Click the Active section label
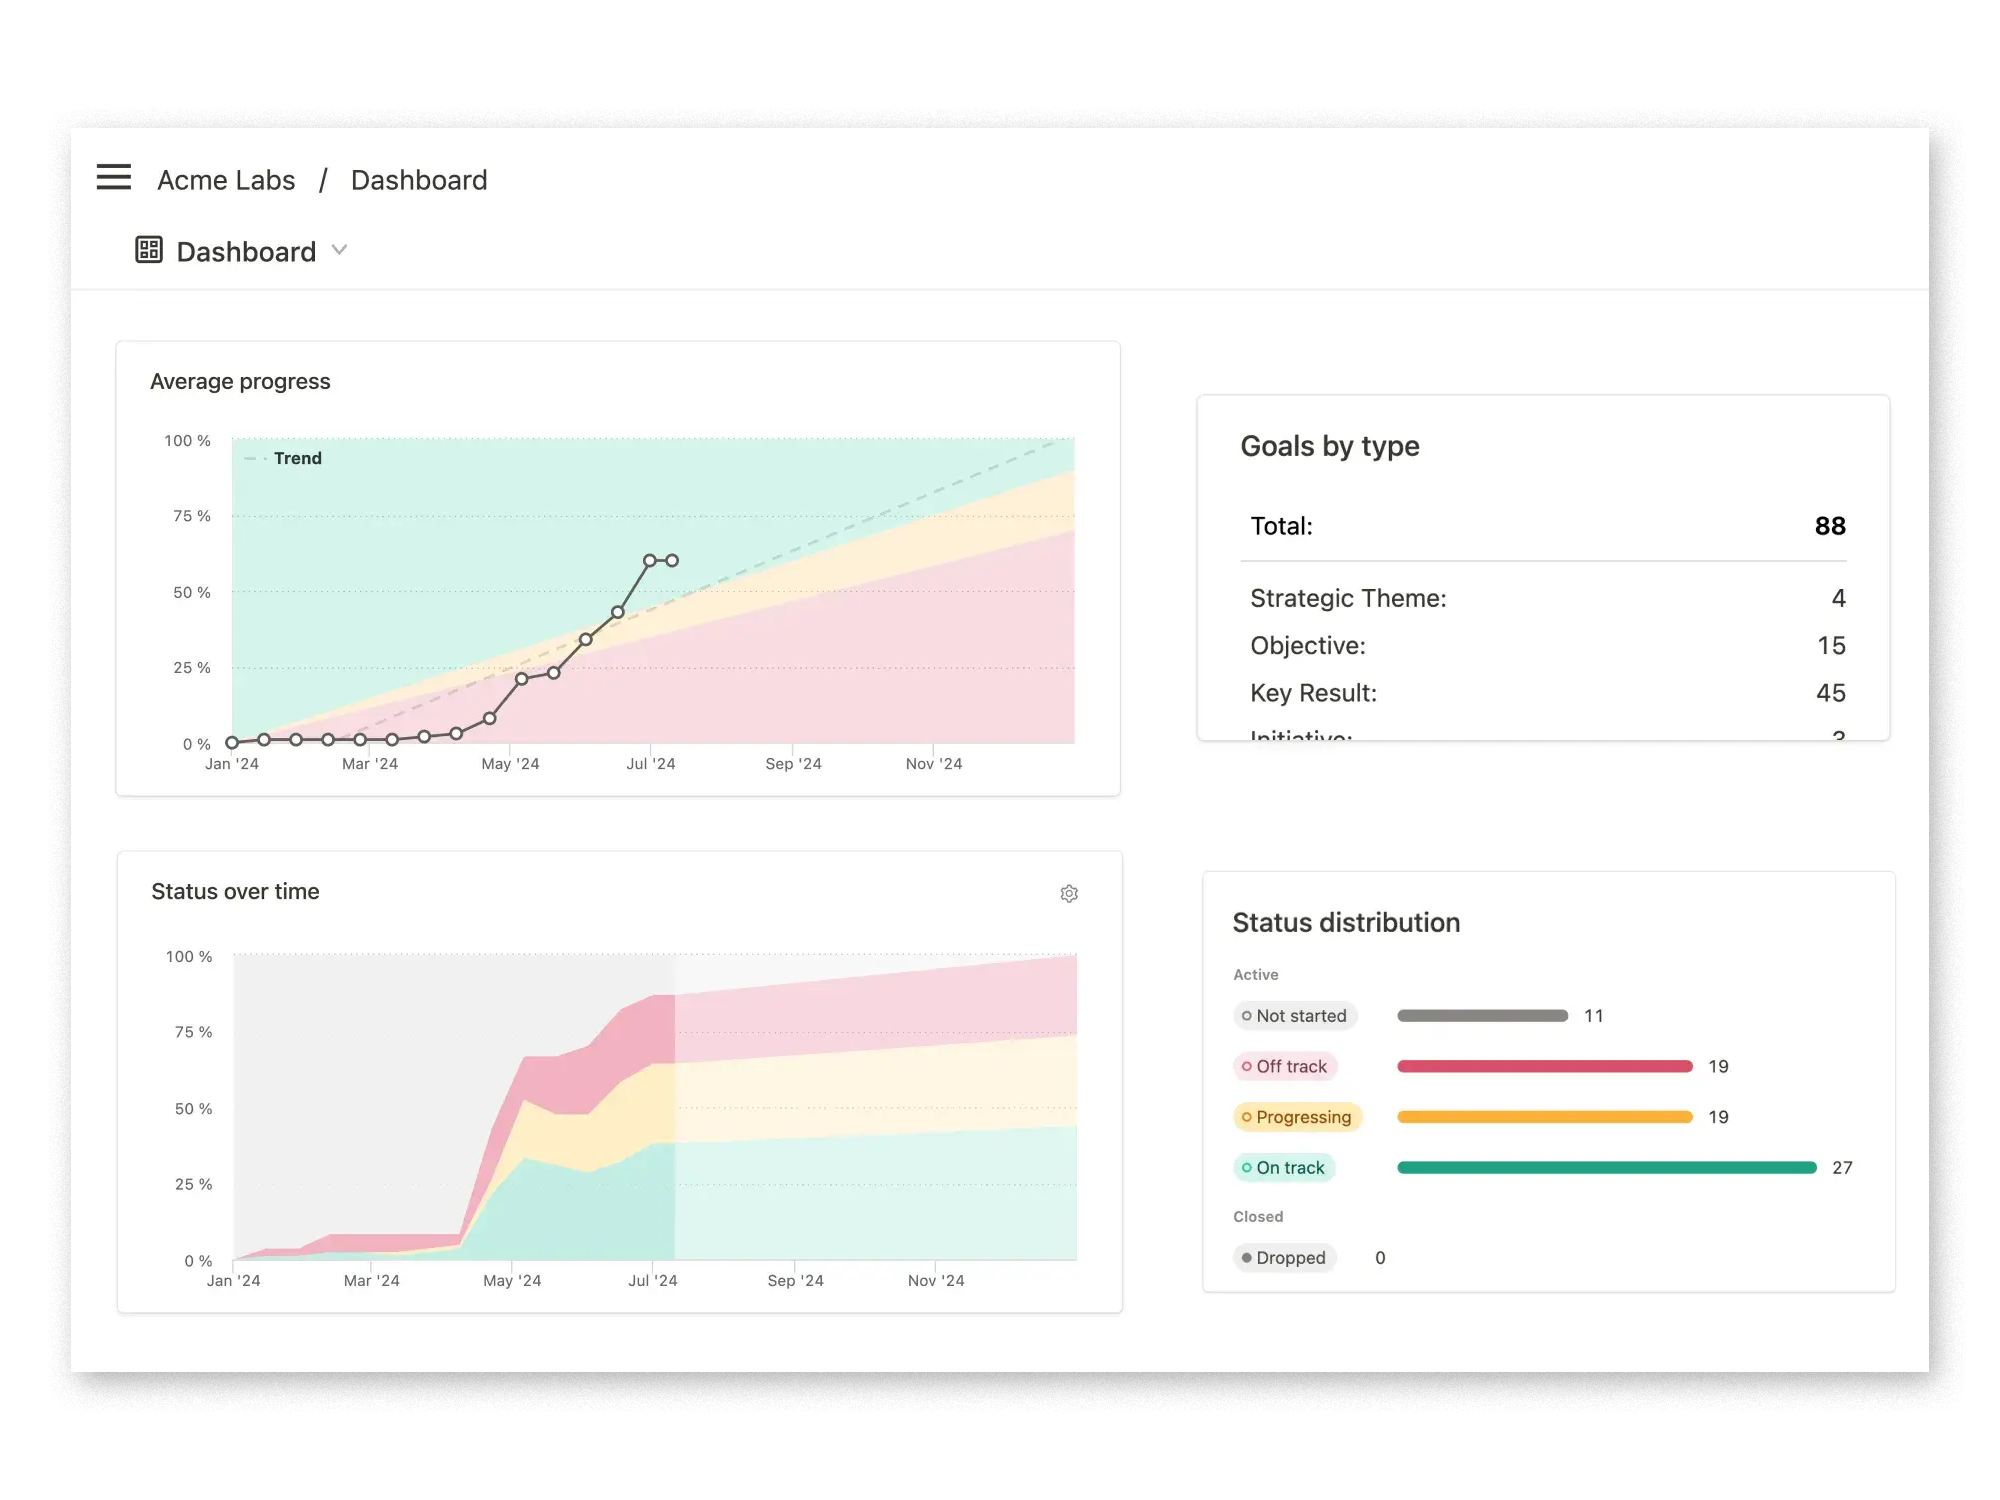This screenshot has width=2000, height=1500. tap(1256, 975)
